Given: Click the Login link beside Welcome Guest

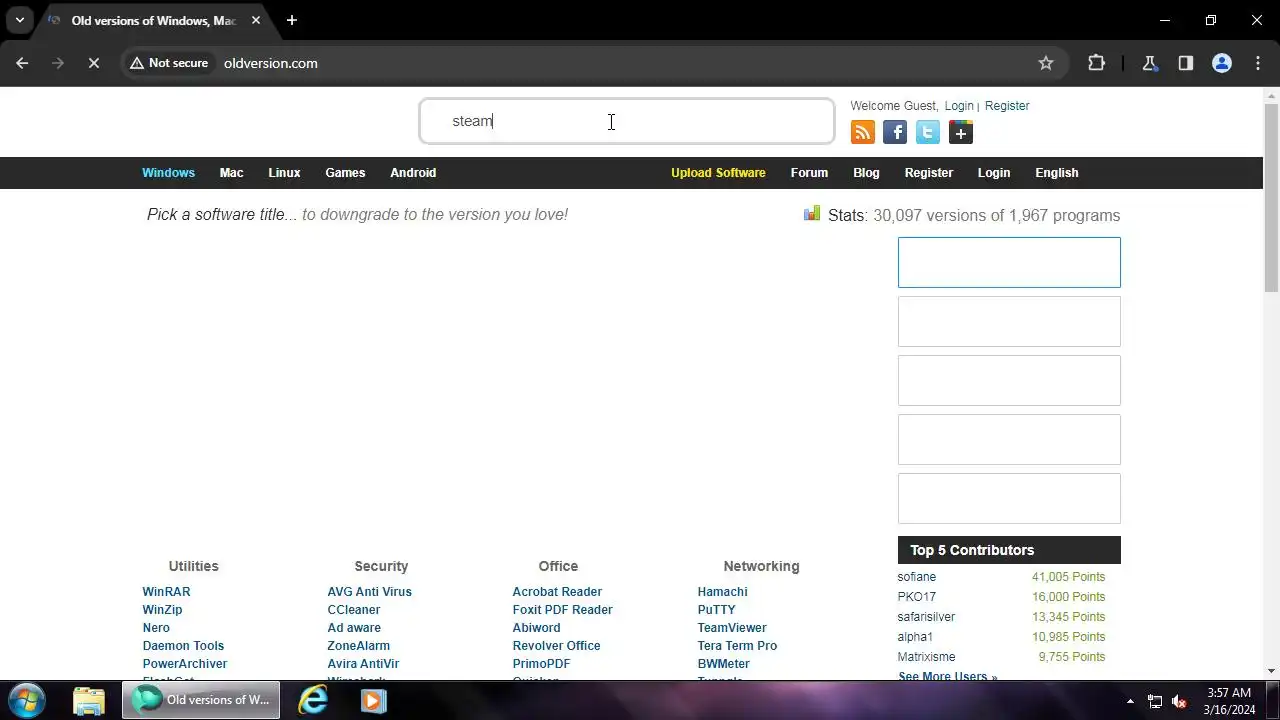Looking at the screenshot, I should coord(958,106).
